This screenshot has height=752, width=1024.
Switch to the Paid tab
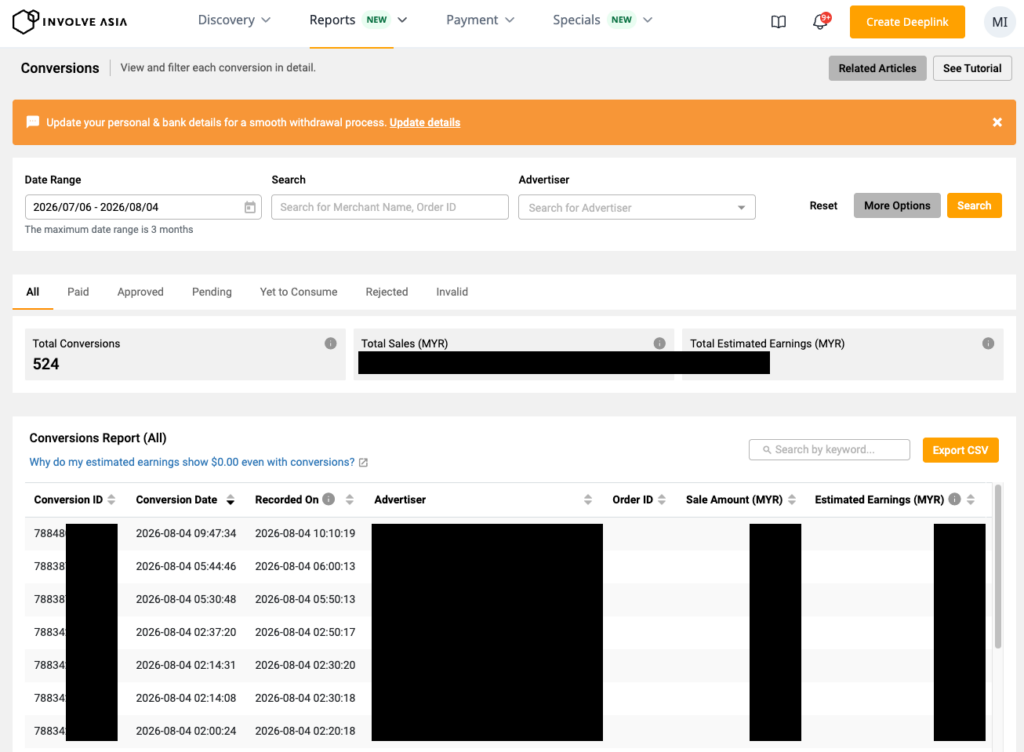pos(78,292)
